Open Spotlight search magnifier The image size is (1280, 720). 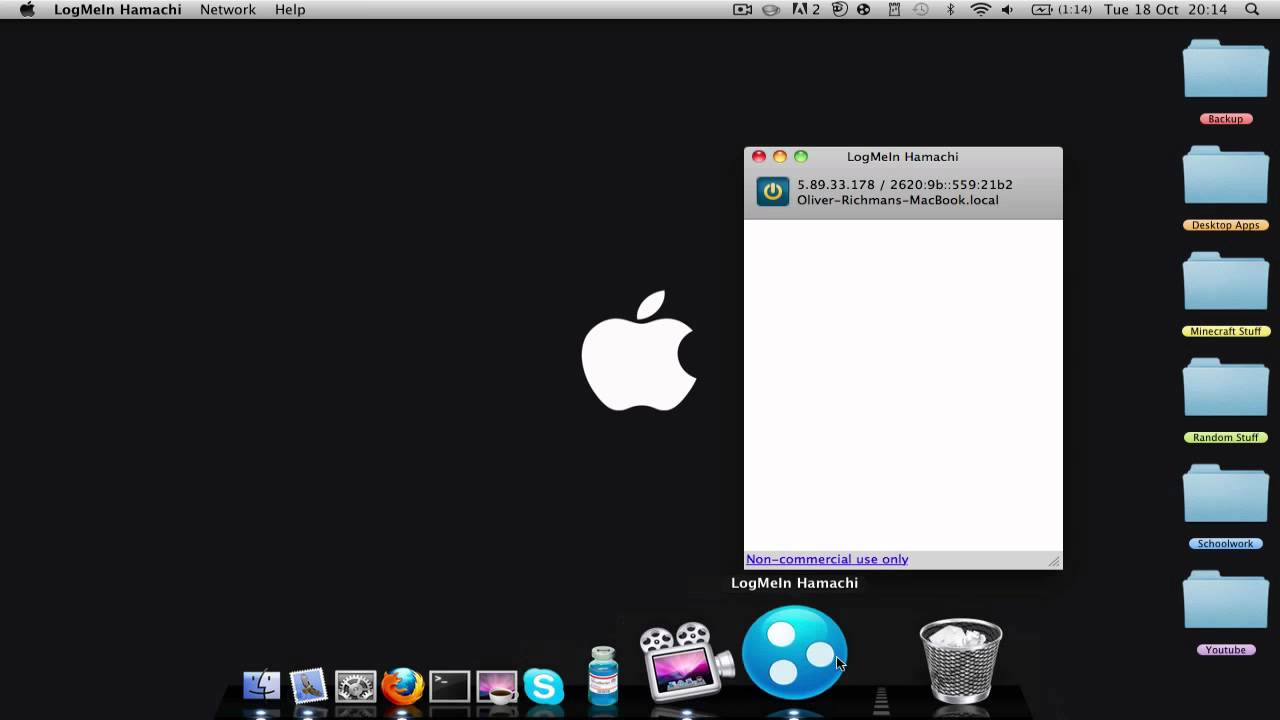click(1252, 9)
